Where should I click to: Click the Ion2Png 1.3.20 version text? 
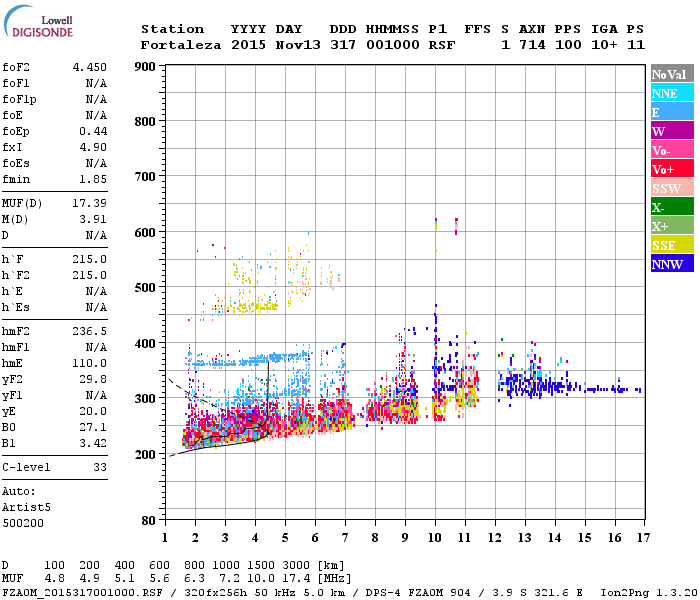coord(649,593)
